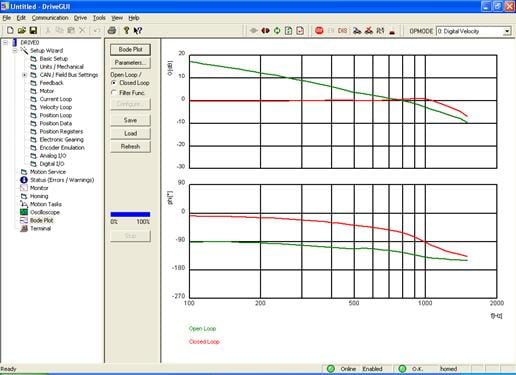Image resolution: width=516 pixels, height=375 pixels.
Task: Click the question mark help icon
Action: [x=126, y=31]
